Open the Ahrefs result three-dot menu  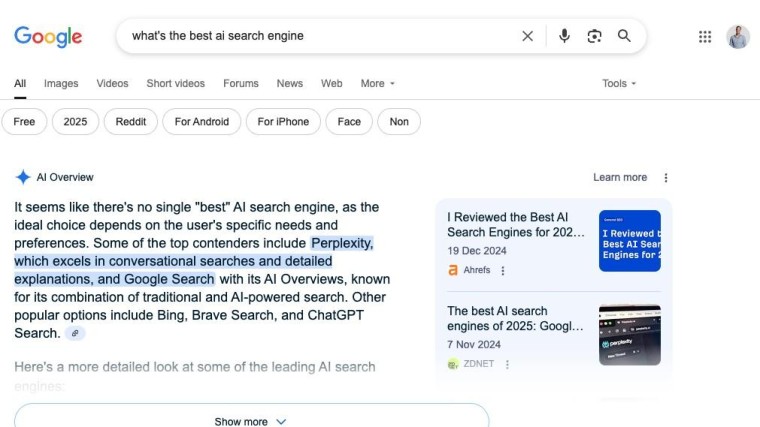coord(503,270)
